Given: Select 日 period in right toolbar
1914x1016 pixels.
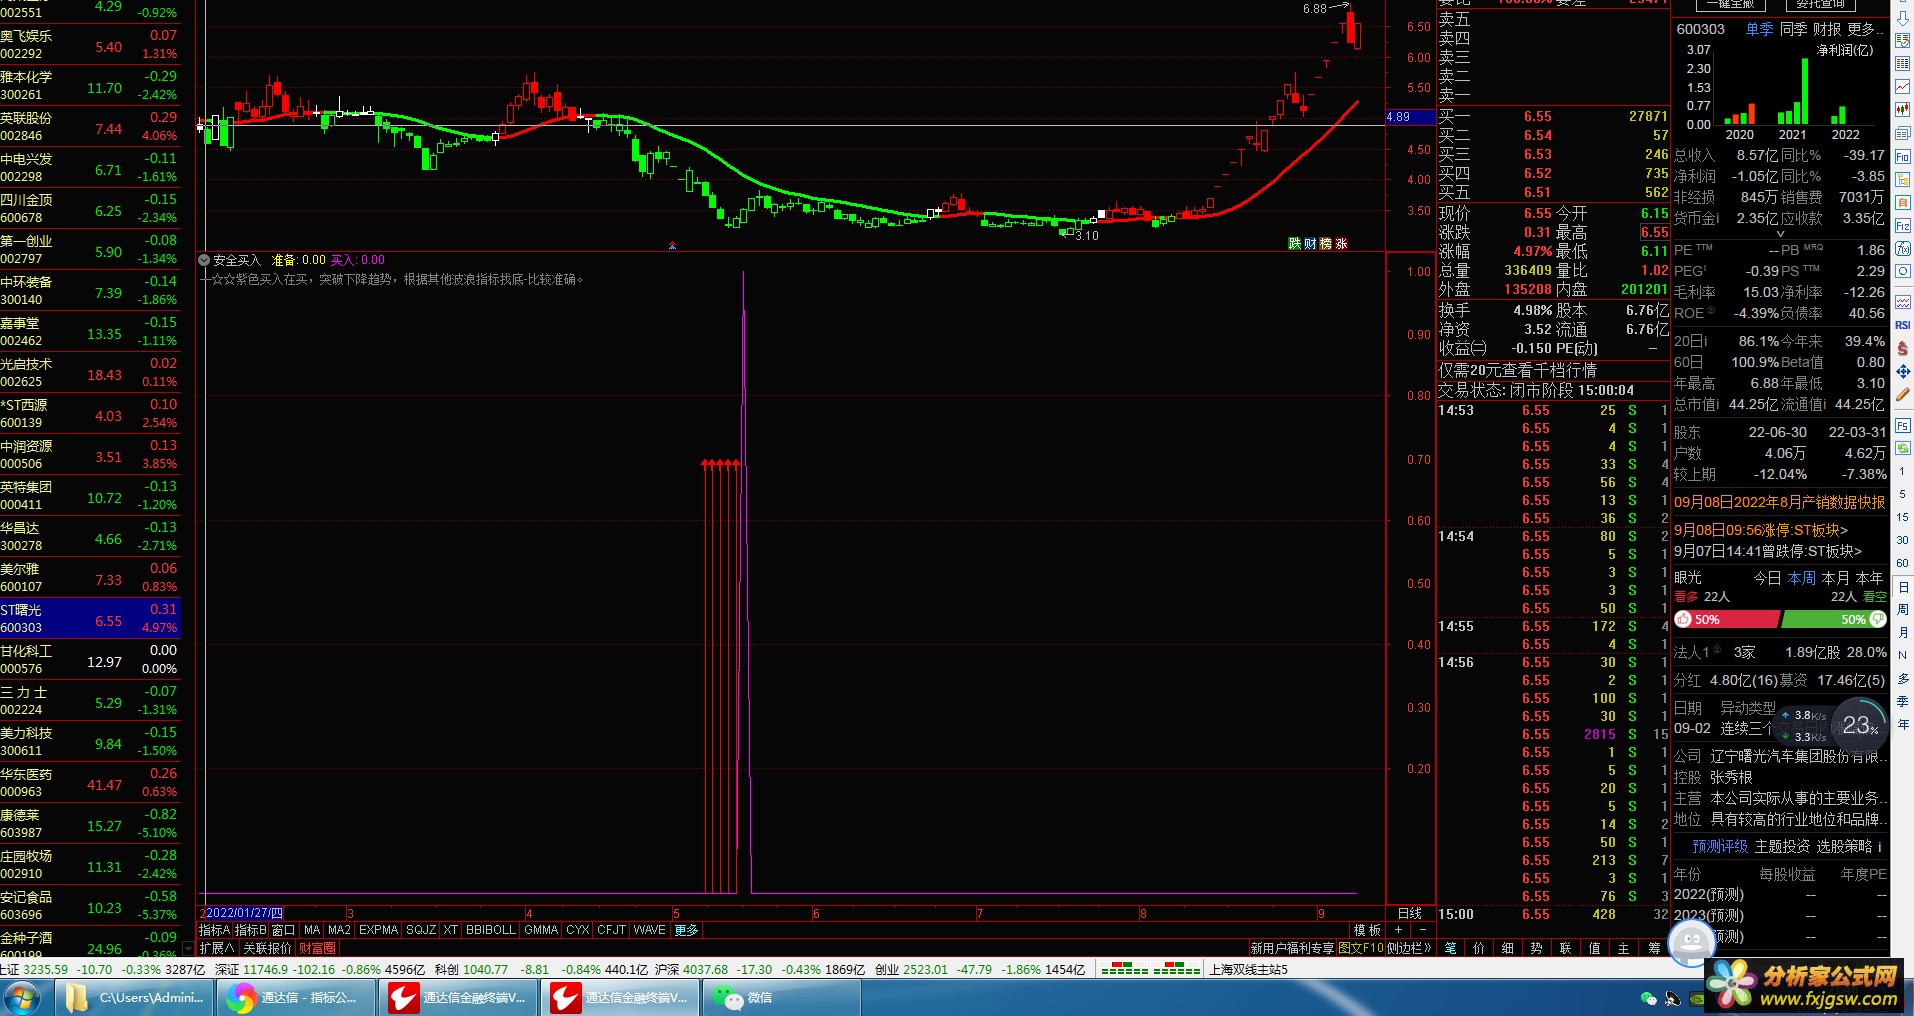Looking at the screenshot, I should coord(1902,587).
